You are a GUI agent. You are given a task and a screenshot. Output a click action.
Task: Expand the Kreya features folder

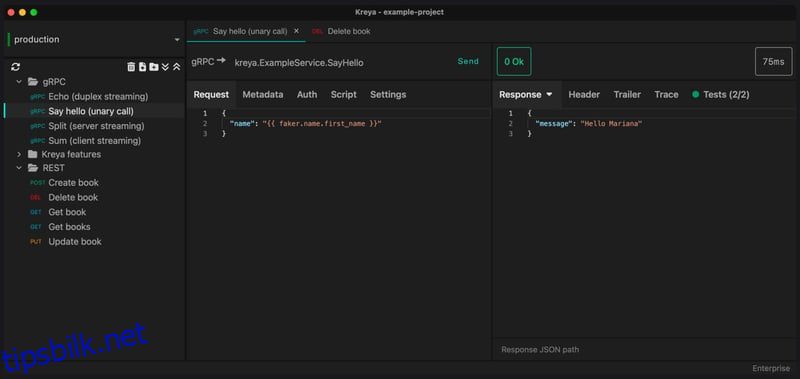point(19,154)
